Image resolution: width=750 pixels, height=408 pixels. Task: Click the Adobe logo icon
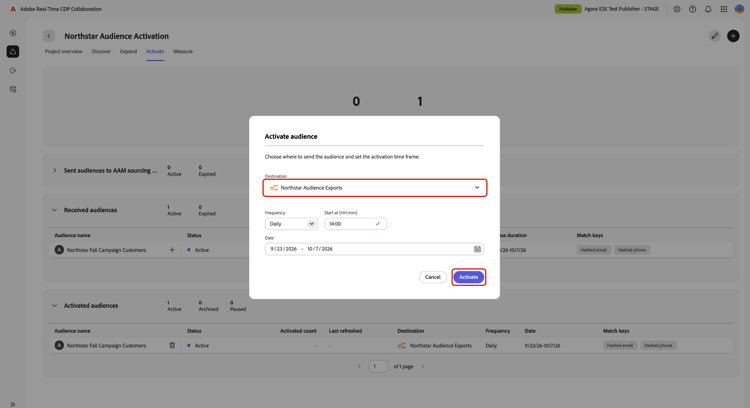tap(13, 9)
